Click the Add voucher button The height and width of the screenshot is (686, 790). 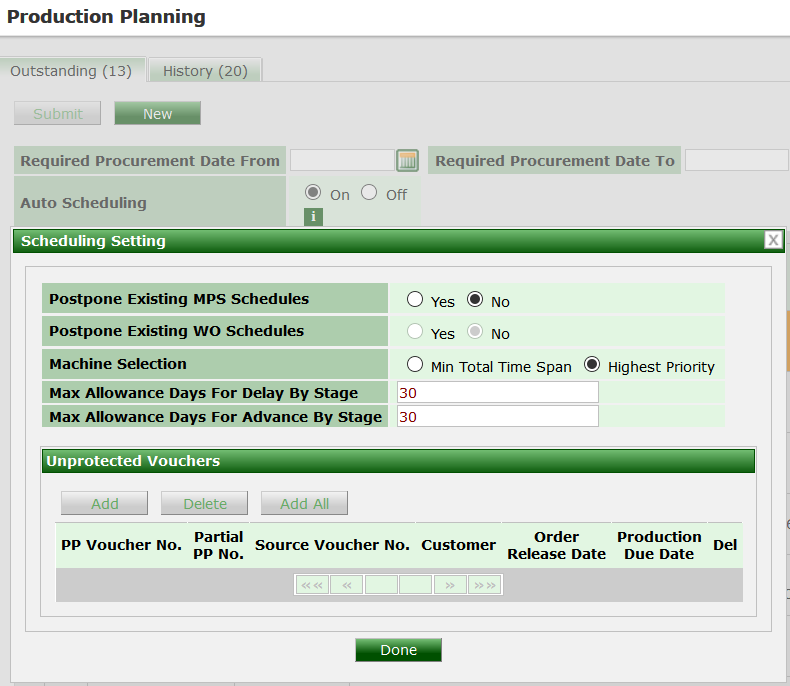point(104,503)
